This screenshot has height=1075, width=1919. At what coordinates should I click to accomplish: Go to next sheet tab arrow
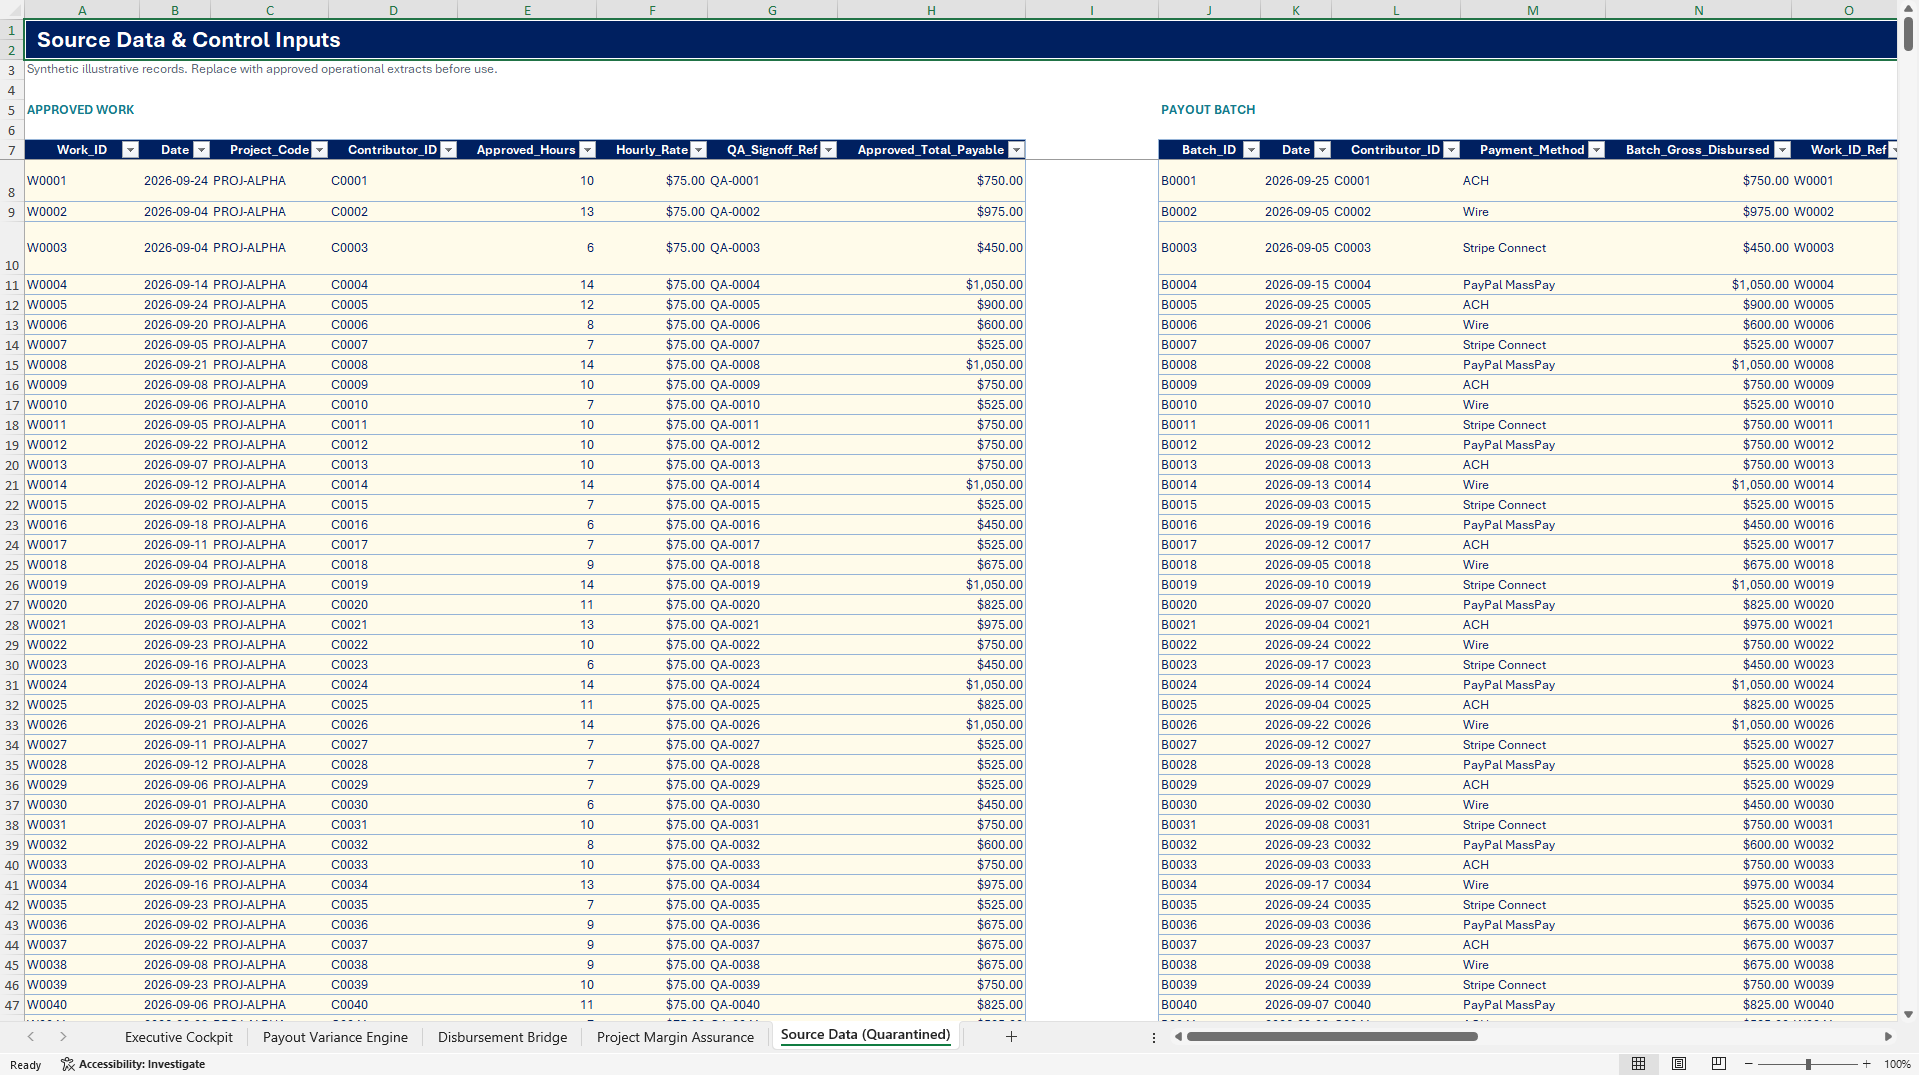point(63,1037)
